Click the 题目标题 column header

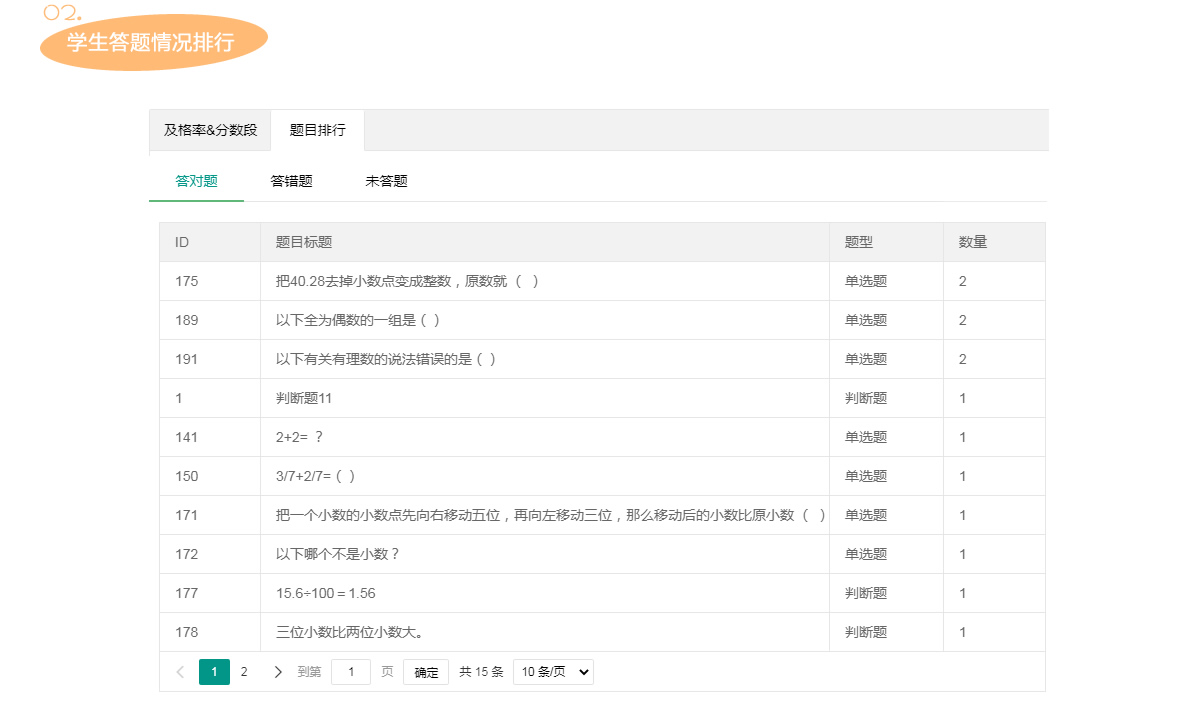tap(304, 242)
